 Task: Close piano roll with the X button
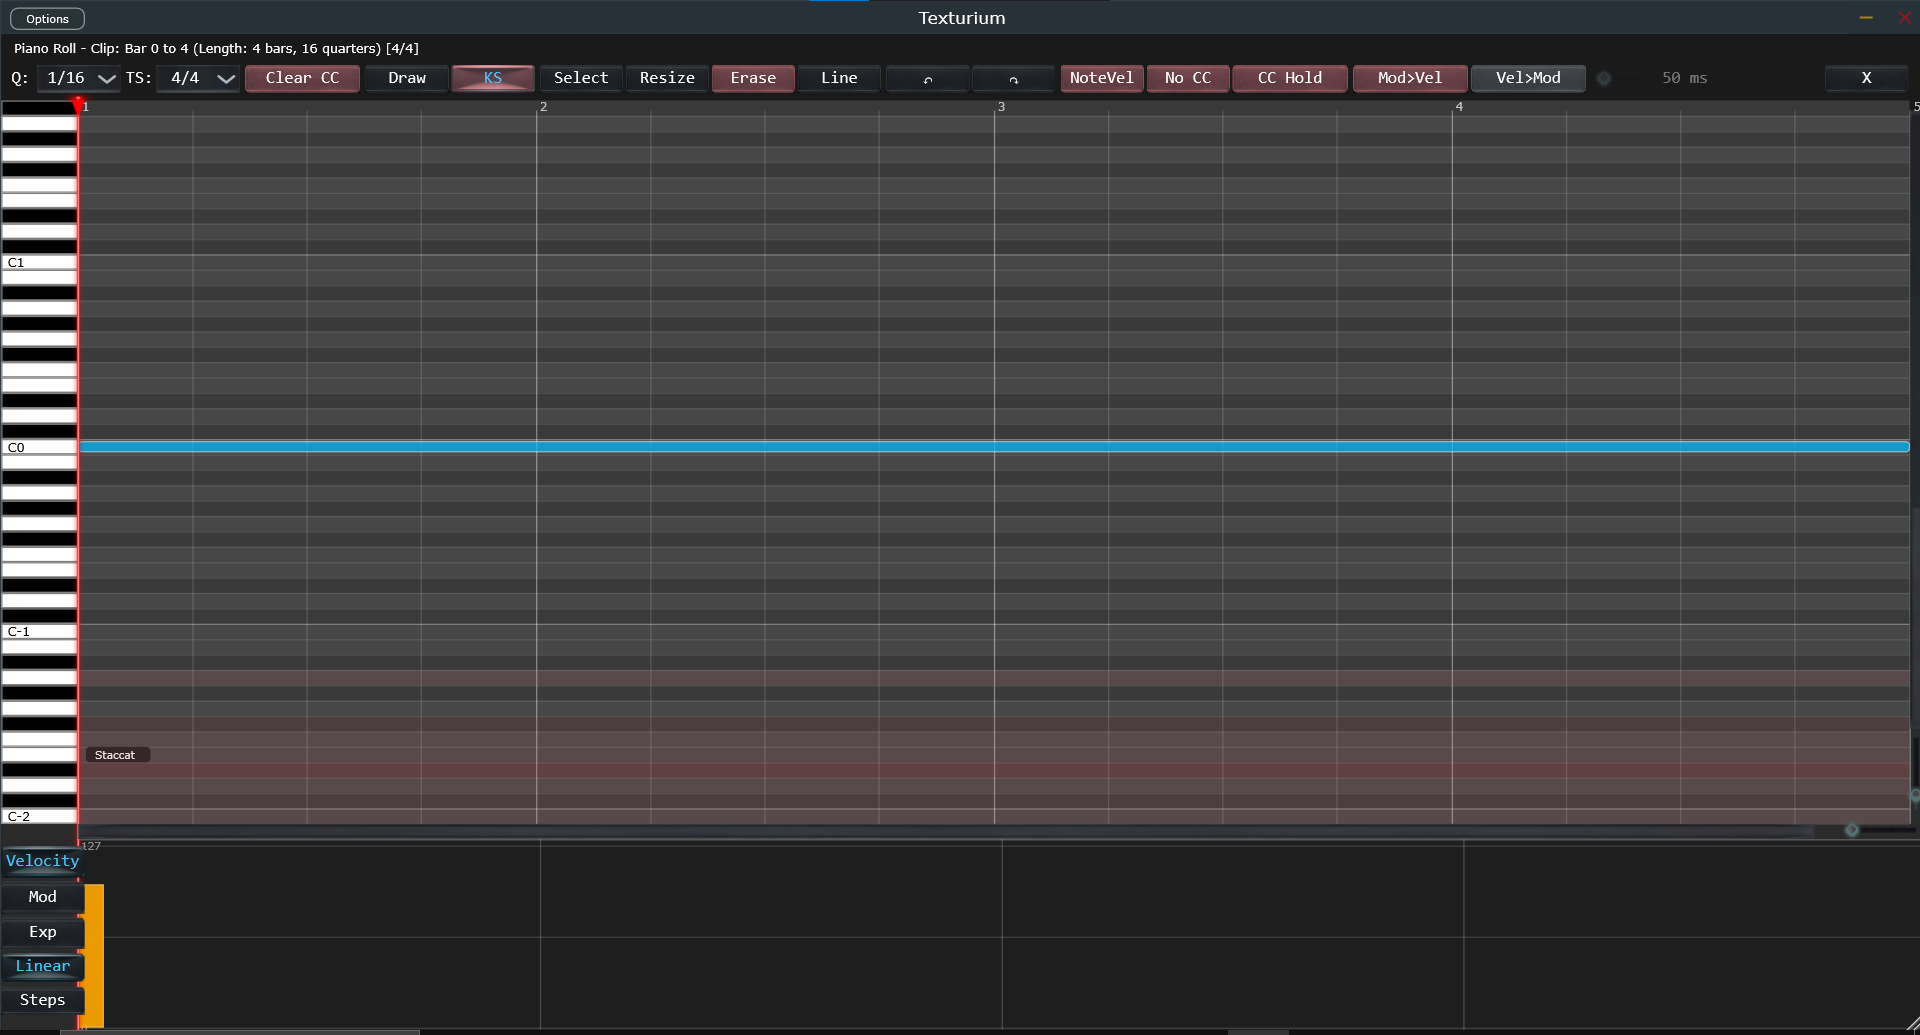pos(1866,78)
